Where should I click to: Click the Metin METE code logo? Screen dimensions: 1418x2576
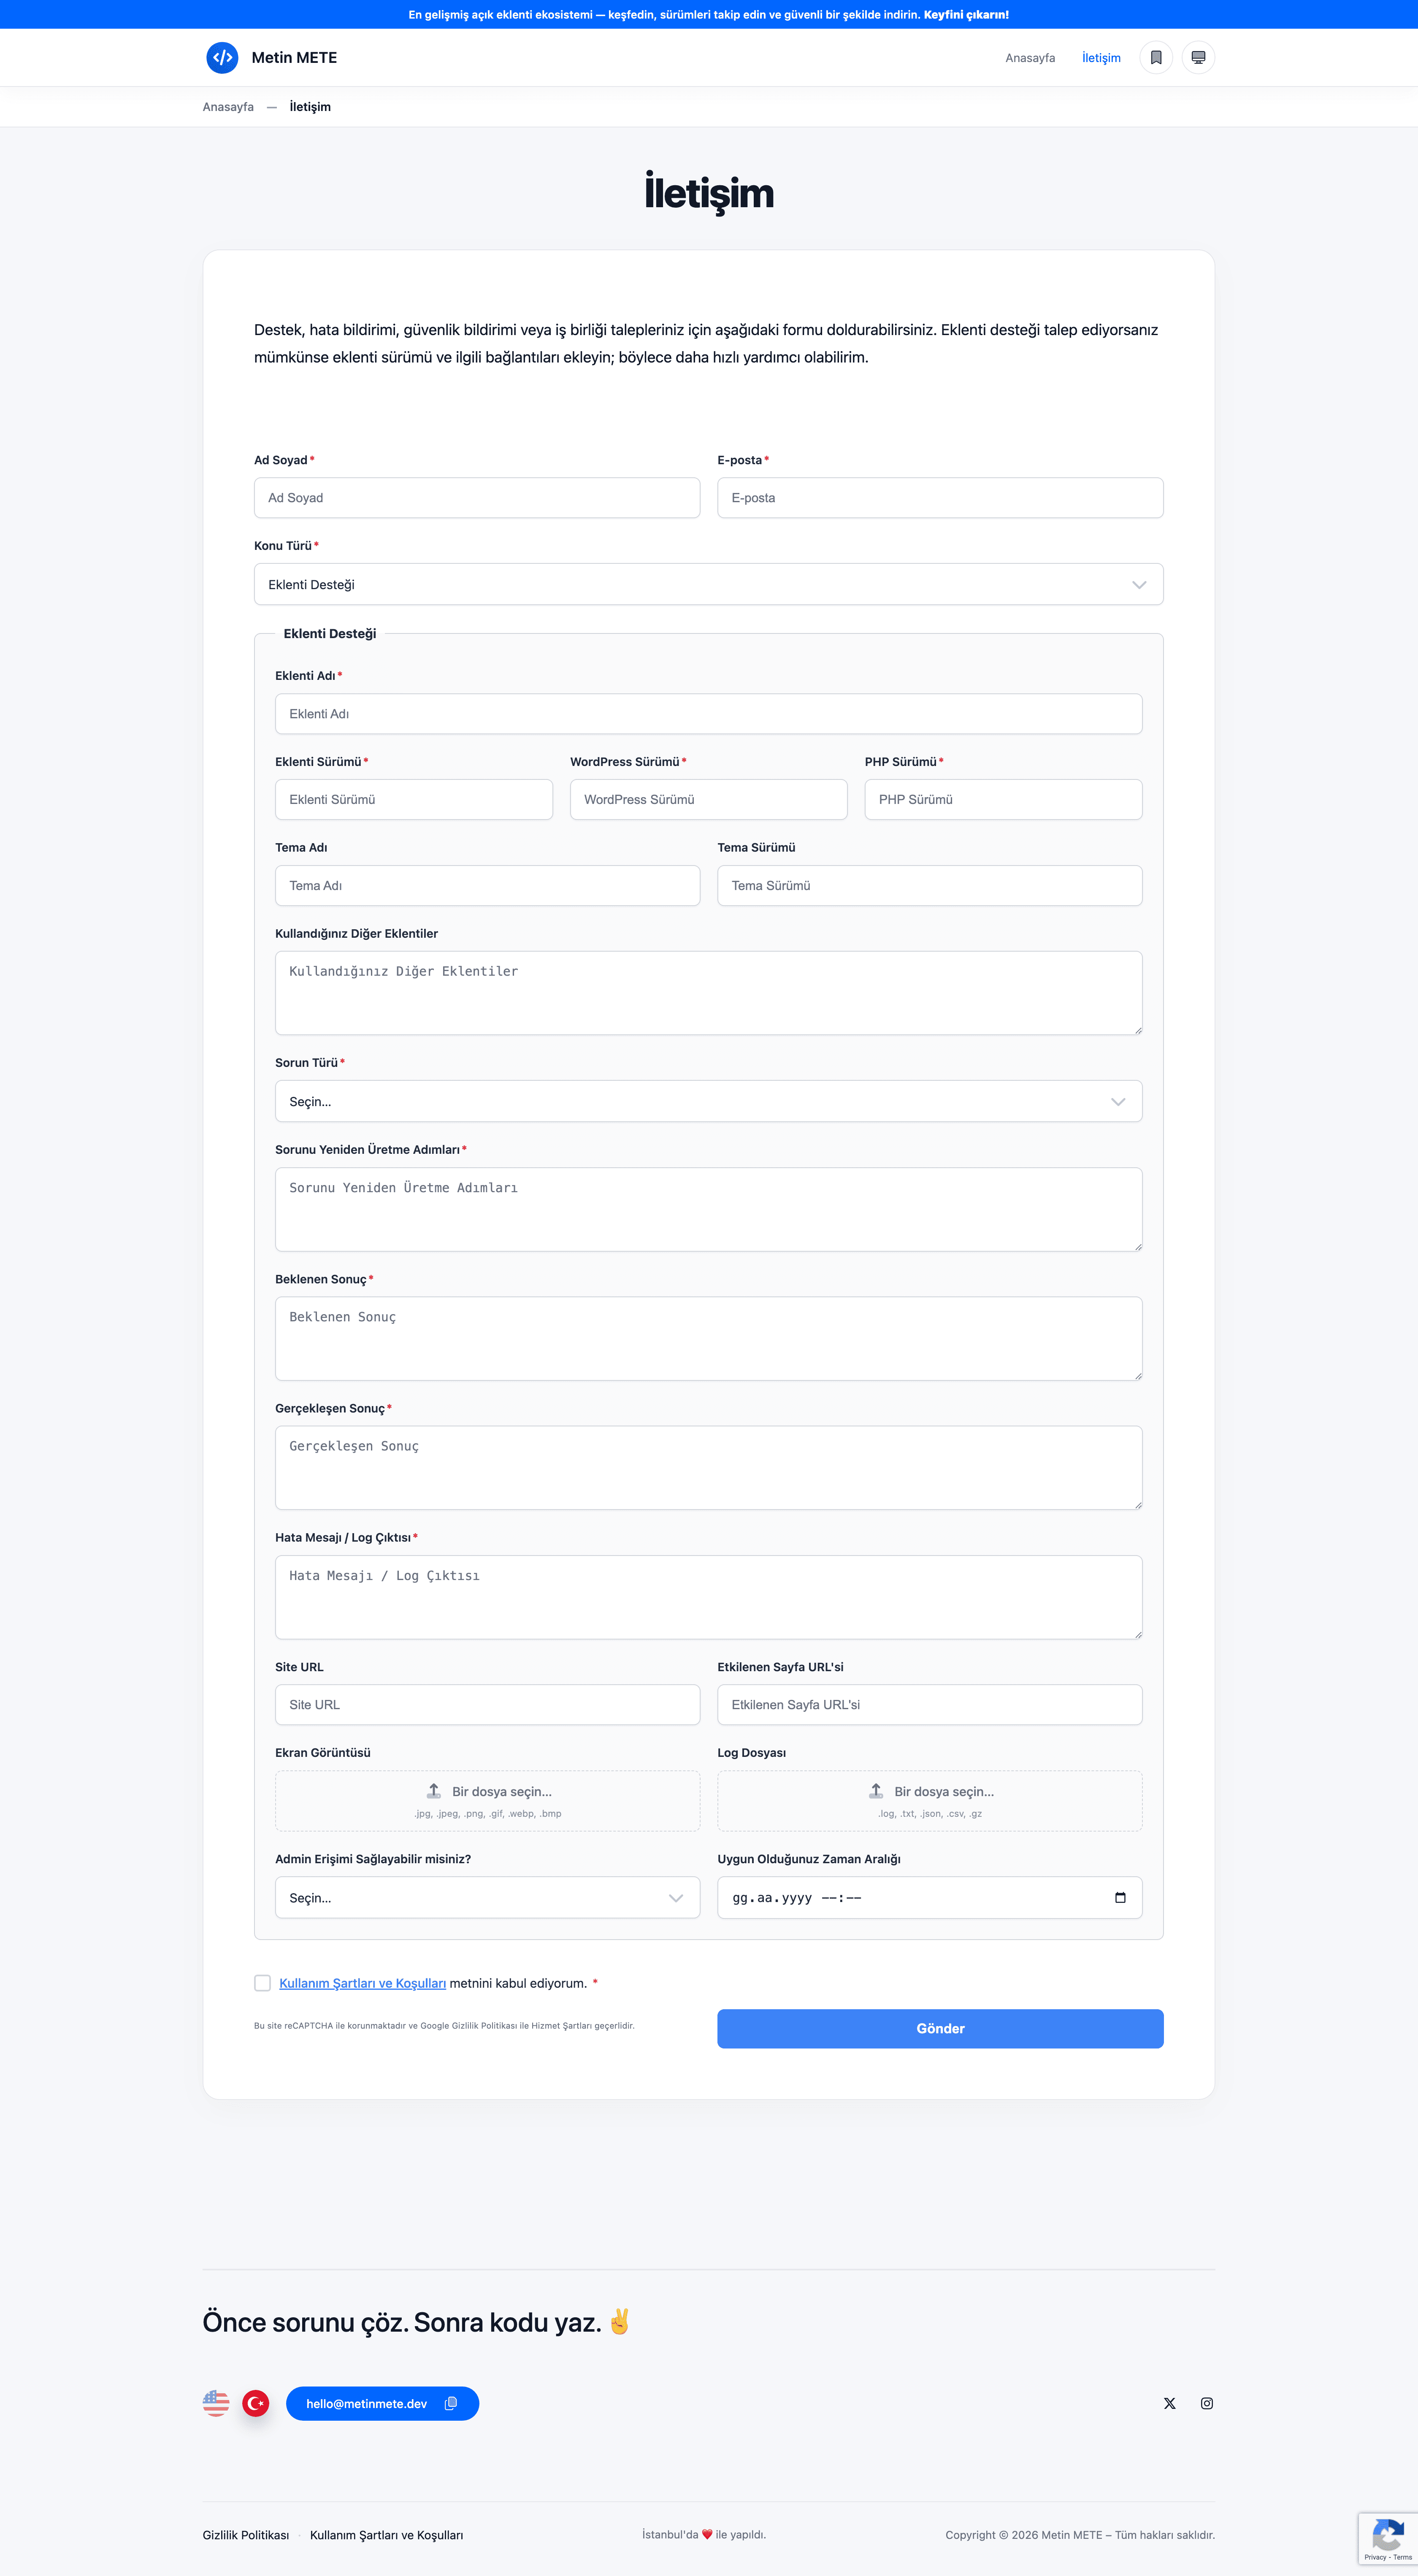click(222, 58)
